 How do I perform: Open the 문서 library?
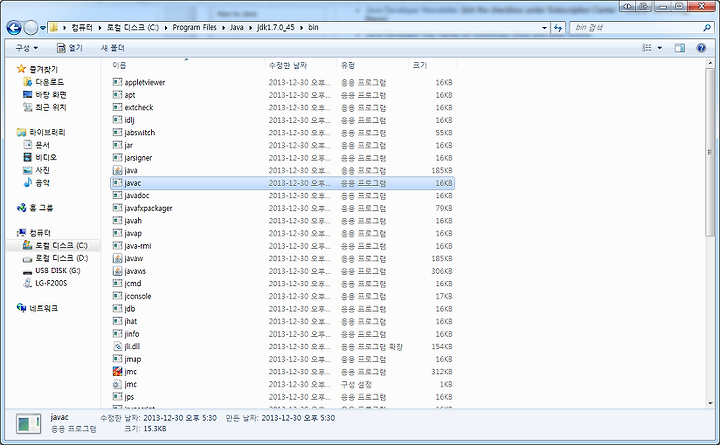click(36, 145)
